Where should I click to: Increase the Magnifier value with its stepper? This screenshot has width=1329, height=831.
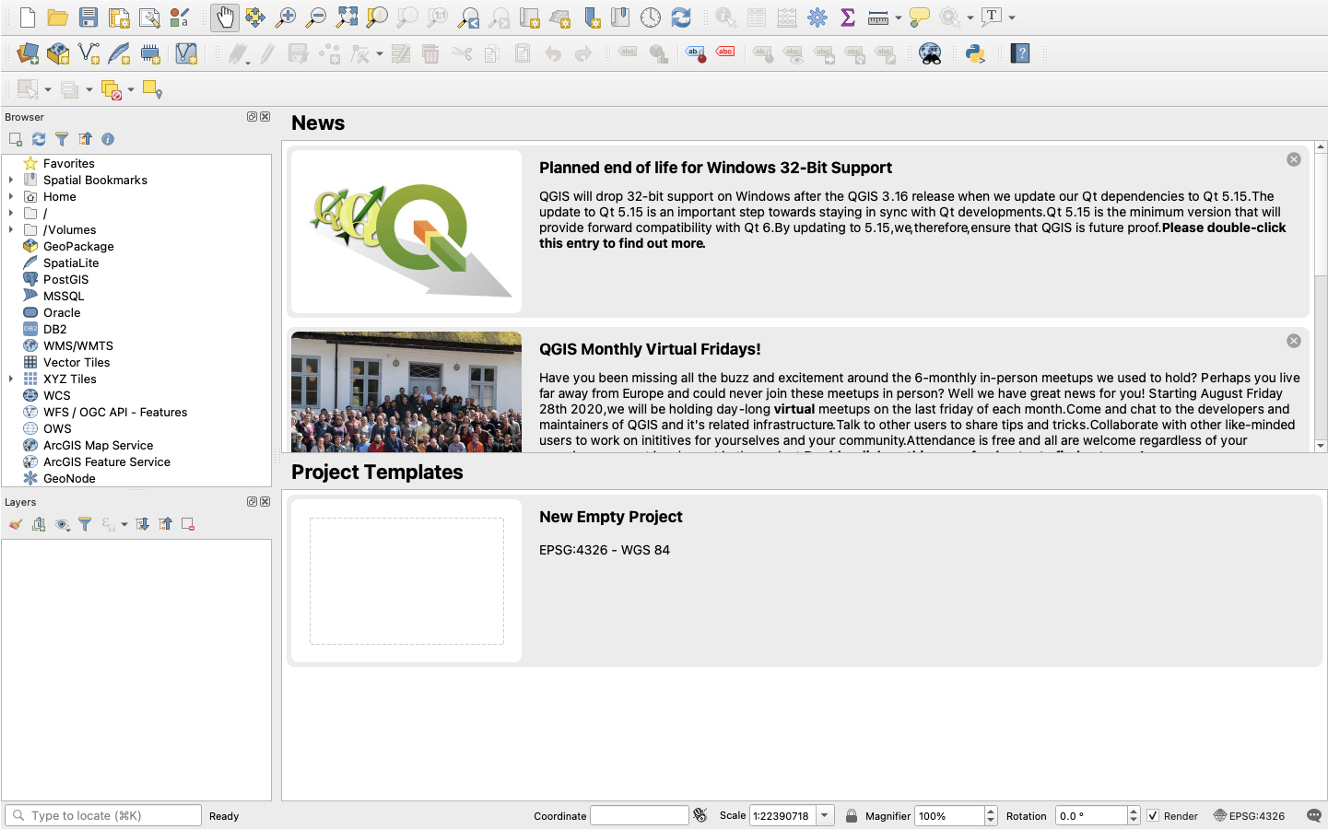pyautogui.click(x=990, y=811)
